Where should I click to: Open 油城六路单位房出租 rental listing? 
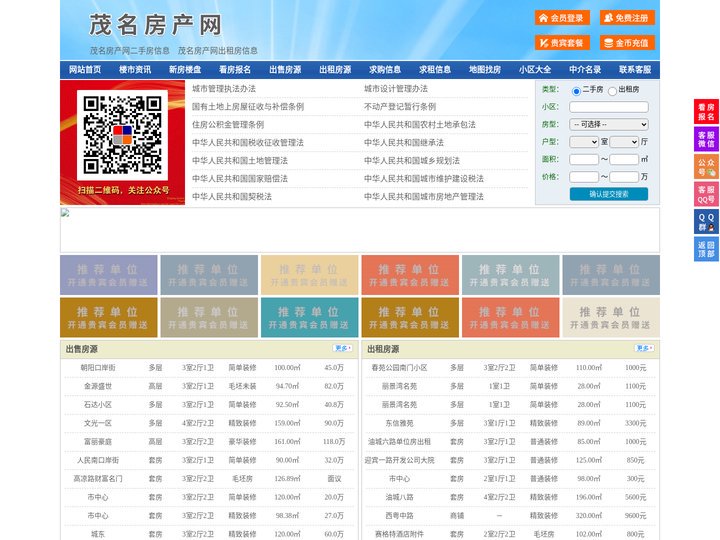point(399,441)
